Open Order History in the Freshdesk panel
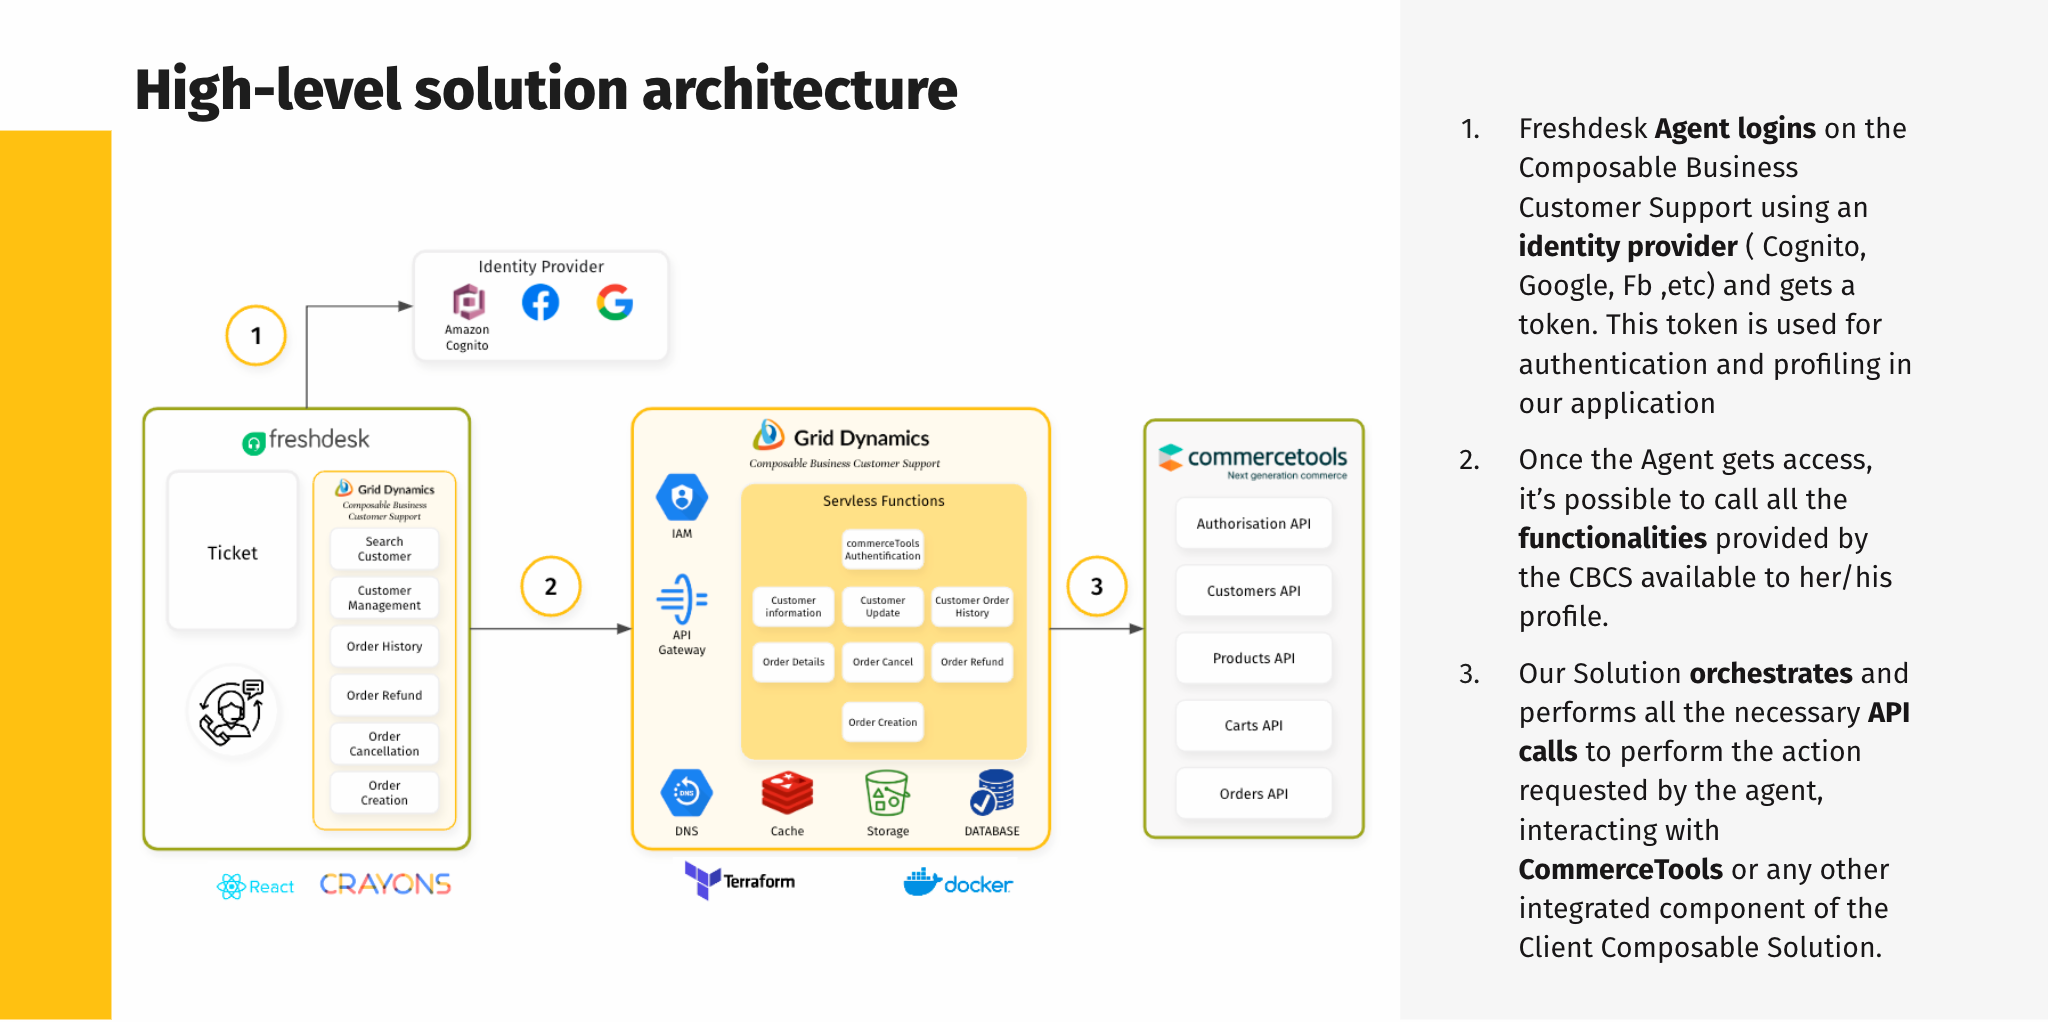Viewport: 2048px width, 1022px height. point(385,647)
